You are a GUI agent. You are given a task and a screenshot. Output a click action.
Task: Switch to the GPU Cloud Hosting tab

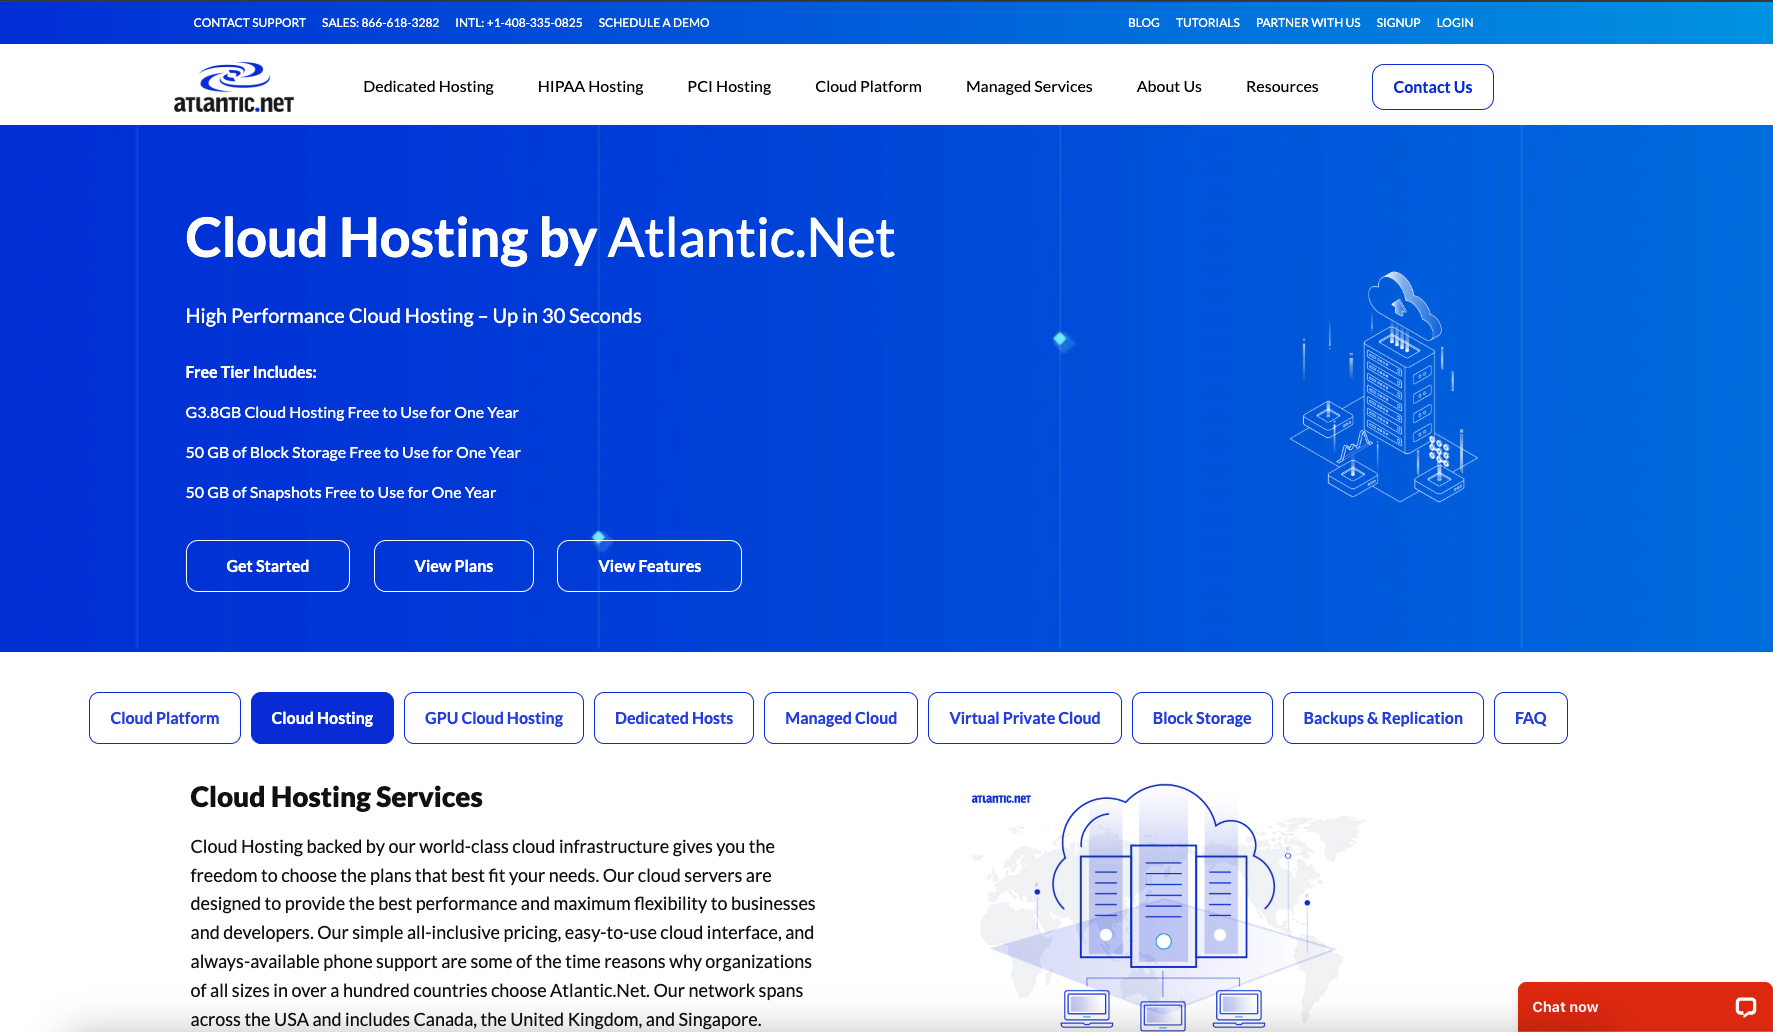tap(493, 717)
